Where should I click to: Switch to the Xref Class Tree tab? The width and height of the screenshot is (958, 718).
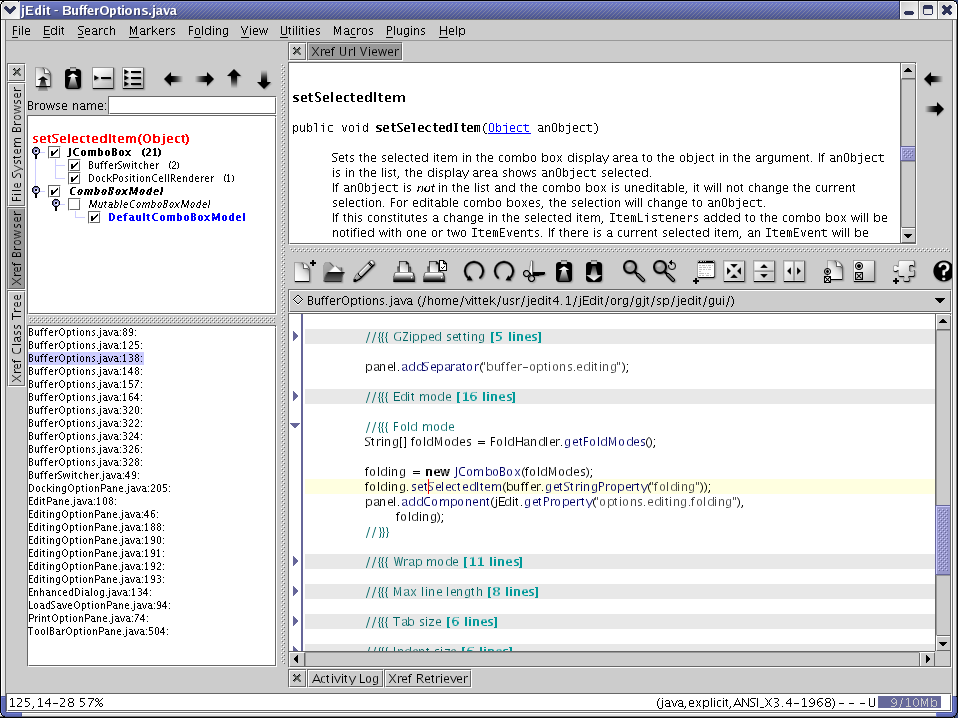(16, 338)
